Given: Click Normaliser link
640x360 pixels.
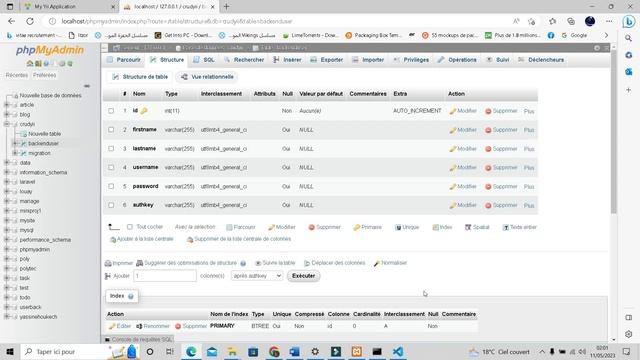Looking at the screenshot, I should tap(390, 263).
